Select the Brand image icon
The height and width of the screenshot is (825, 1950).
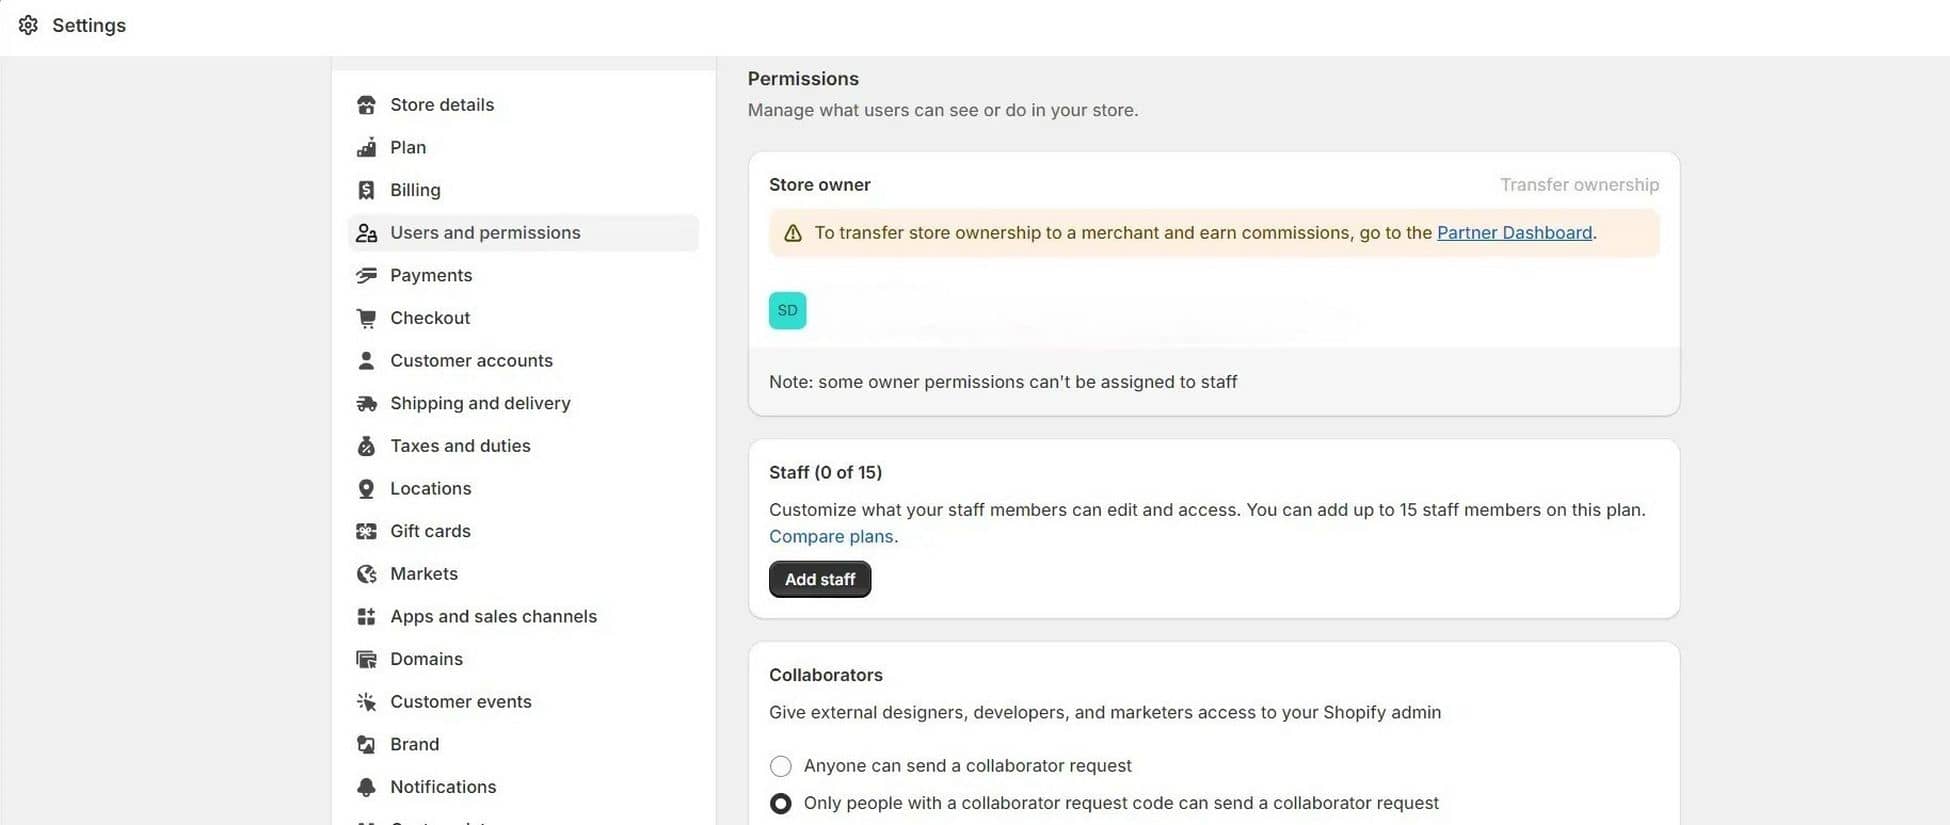366,744
